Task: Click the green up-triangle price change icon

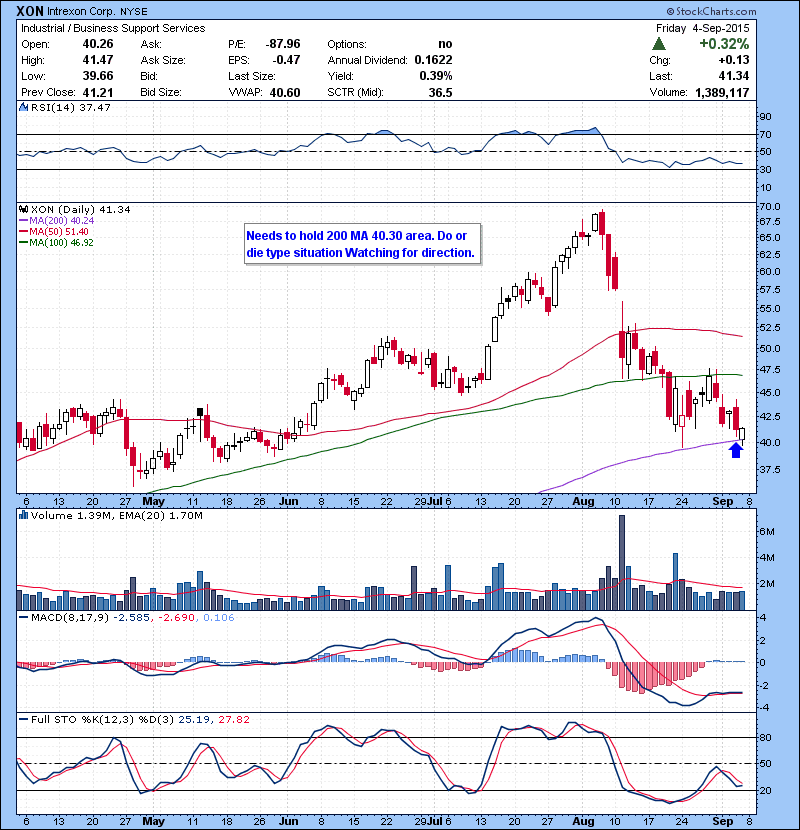Action: (658, 44)
